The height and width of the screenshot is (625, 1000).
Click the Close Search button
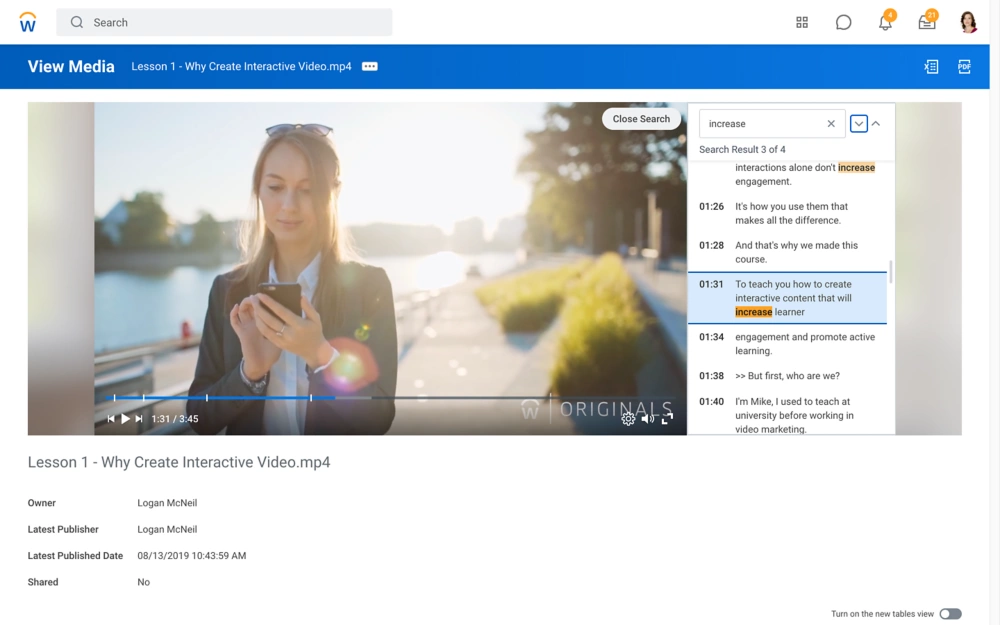click(641, 119)
